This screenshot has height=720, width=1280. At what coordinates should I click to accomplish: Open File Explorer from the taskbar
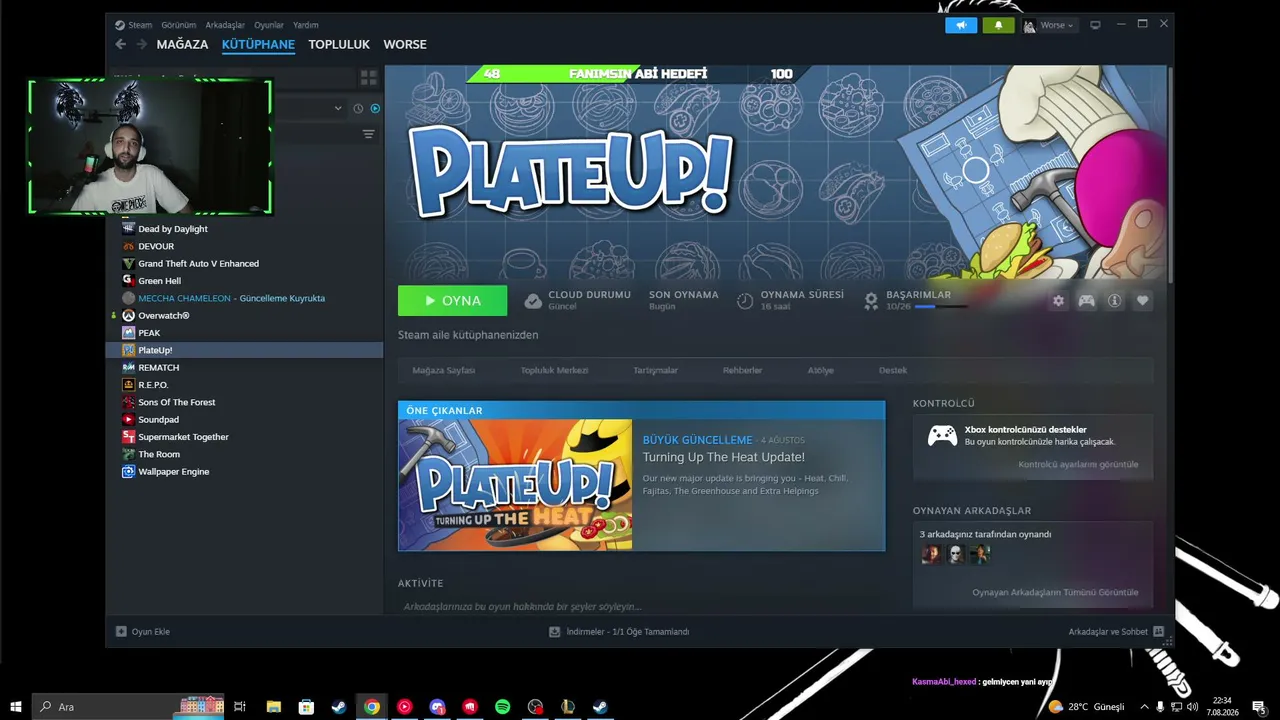[x=274, y=707]
